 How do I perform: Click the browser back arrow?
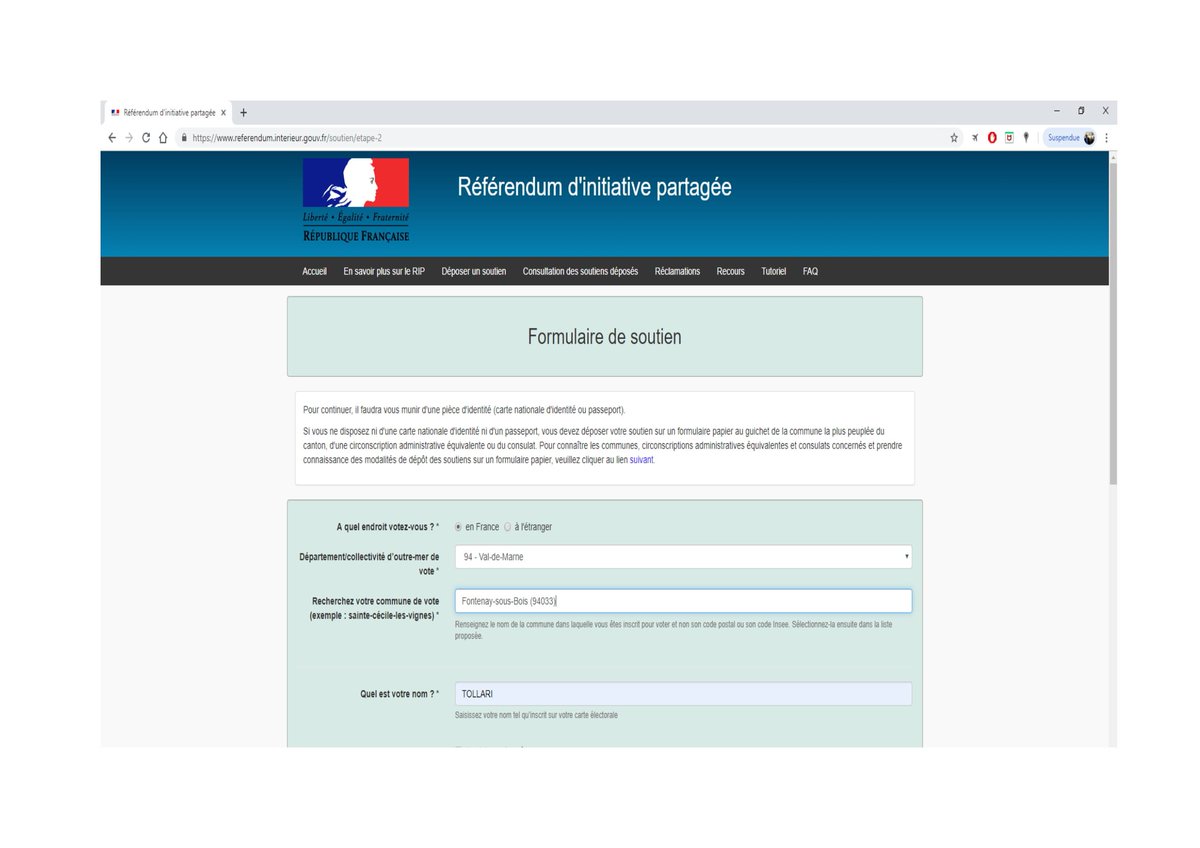click(x=112, y=138)
